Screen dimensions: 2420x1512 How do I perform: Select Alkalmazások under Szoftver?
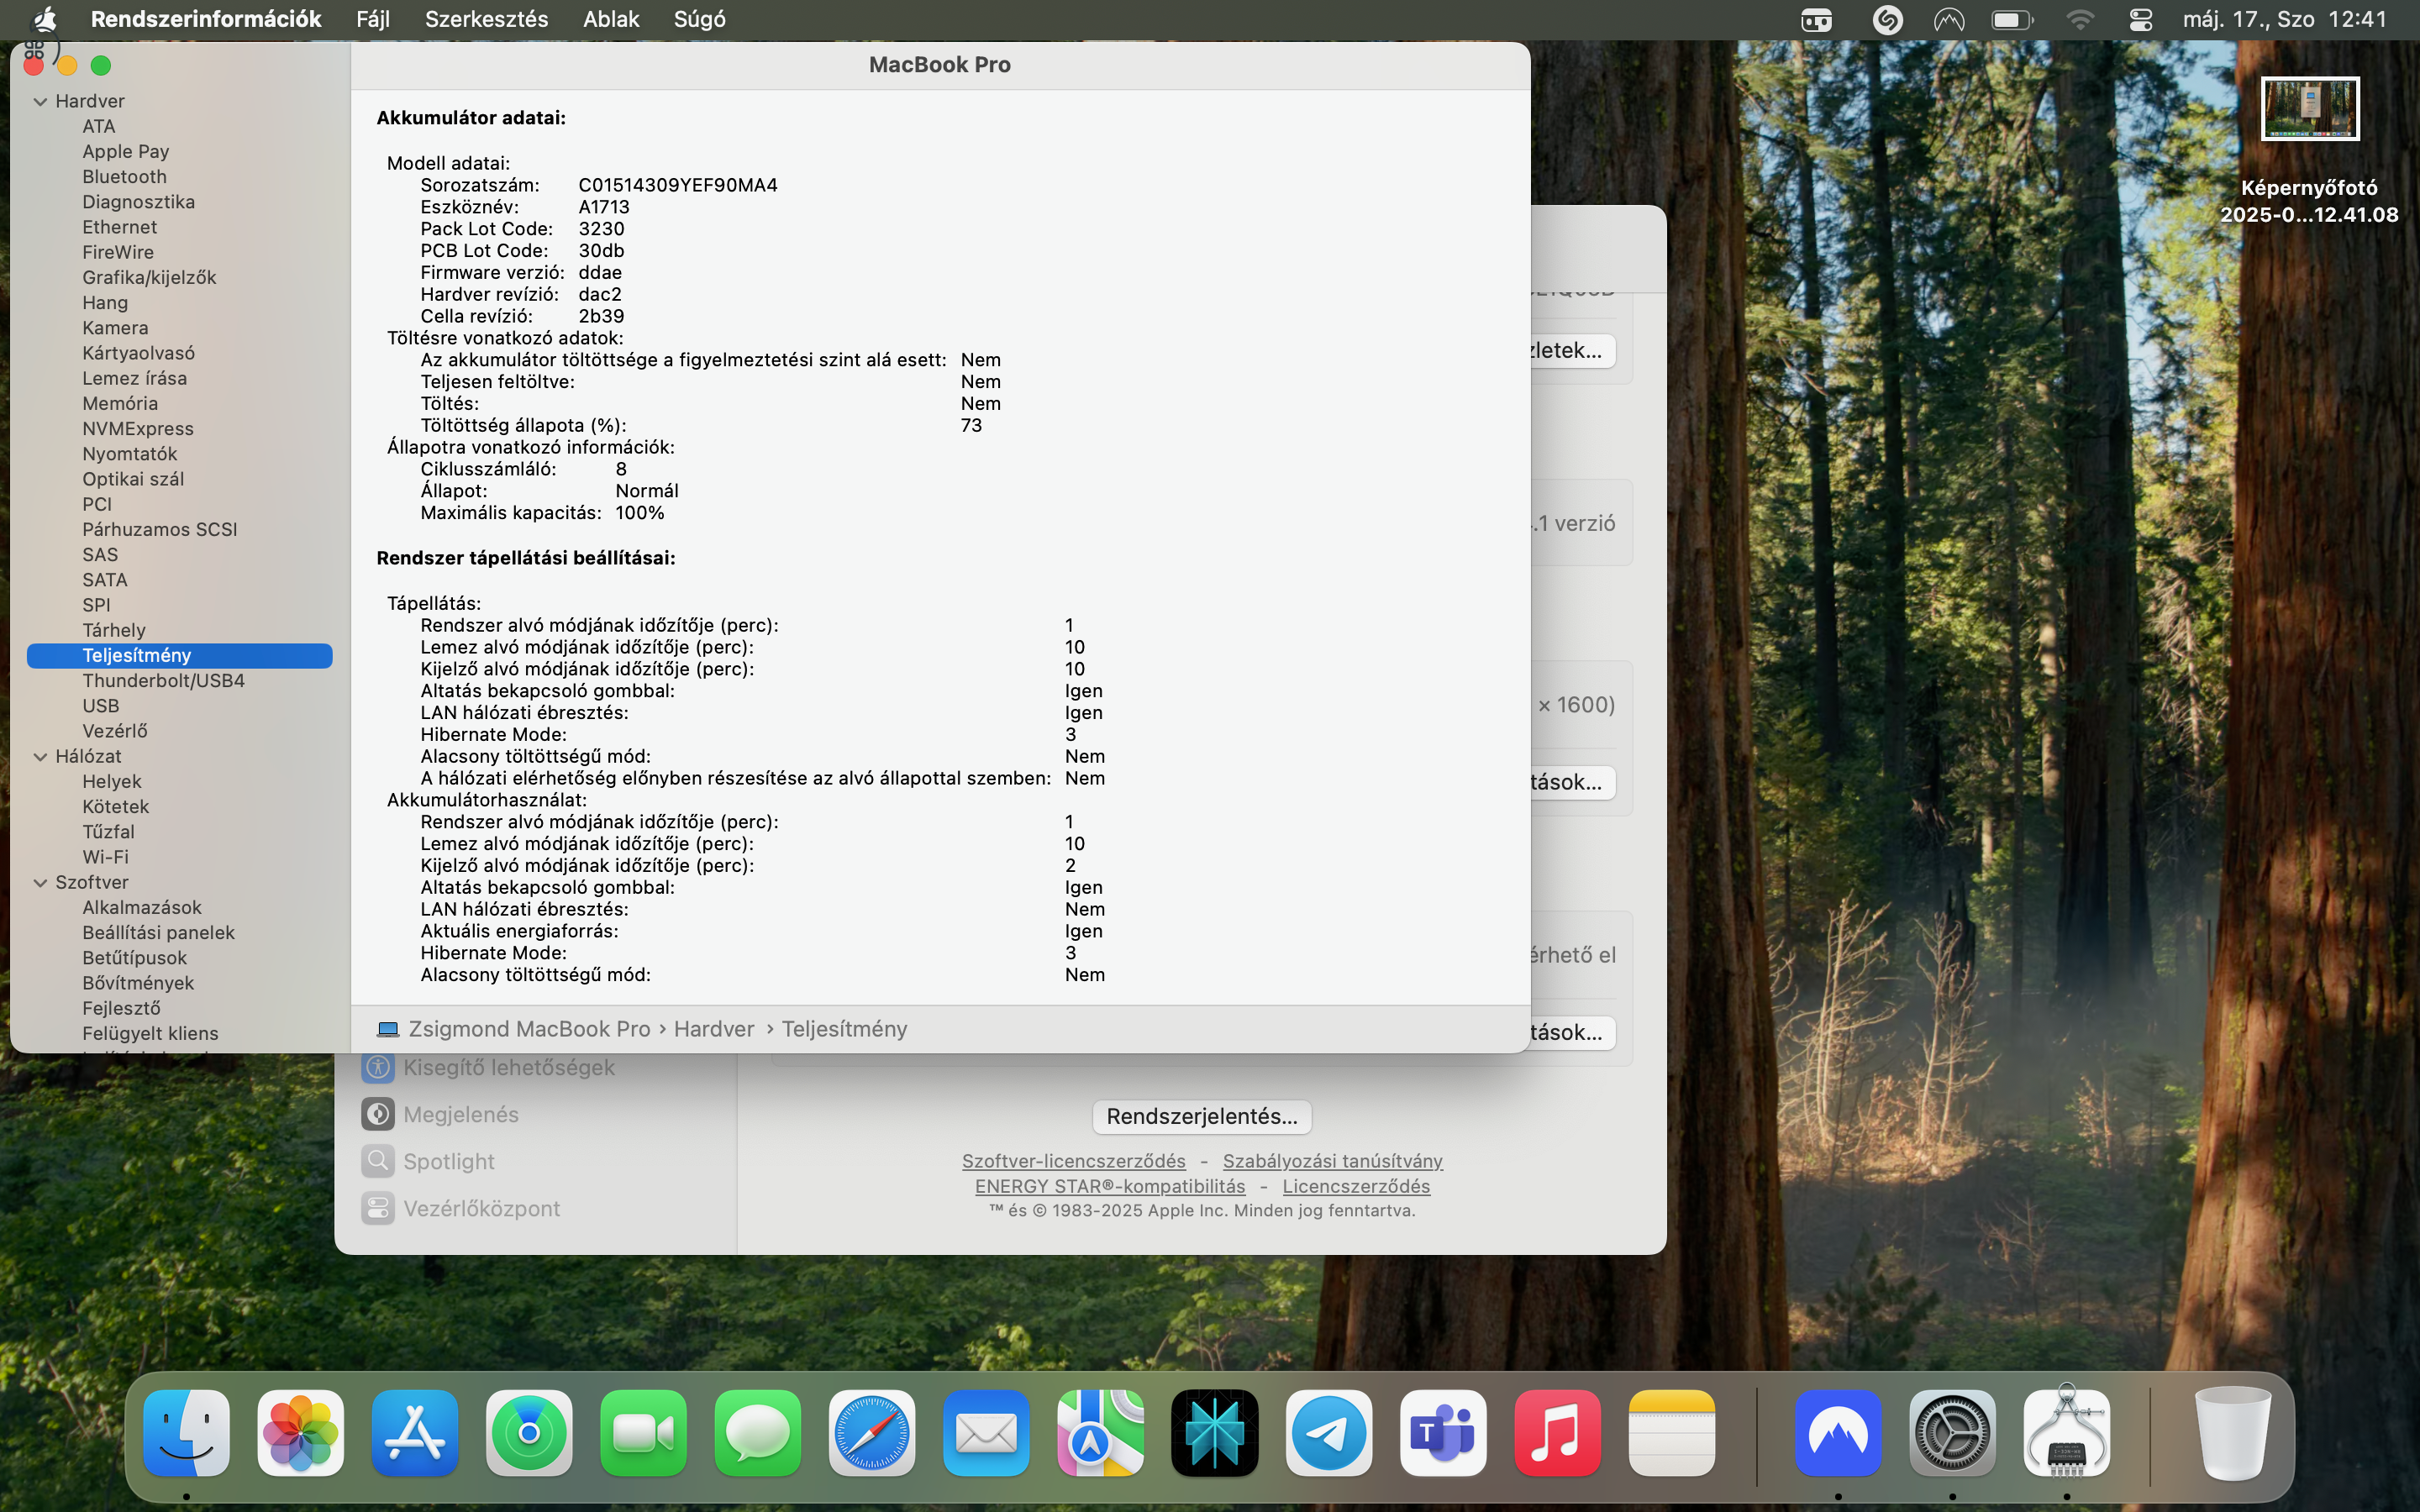click(142, 908)
